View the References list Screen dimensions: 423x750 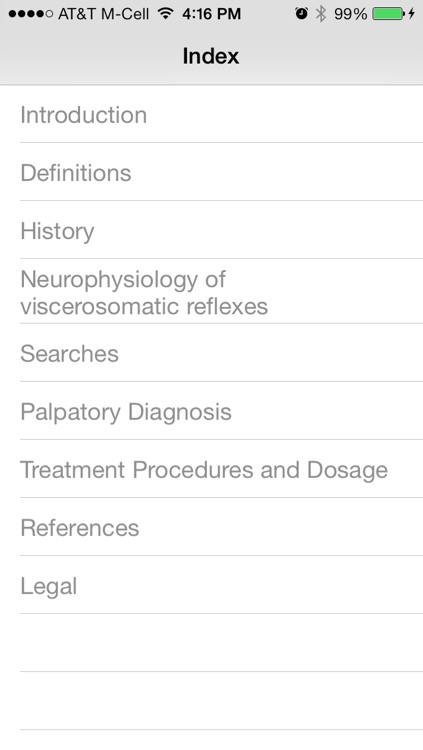pos(212,527)
